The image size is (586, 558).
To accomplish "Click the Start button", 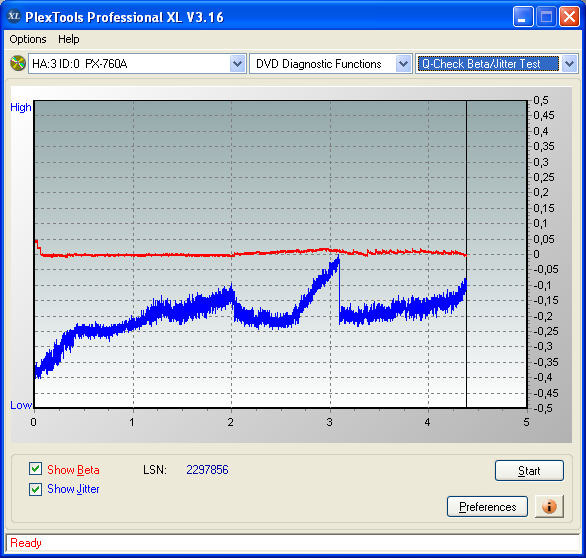I will [x=529, y=471].
